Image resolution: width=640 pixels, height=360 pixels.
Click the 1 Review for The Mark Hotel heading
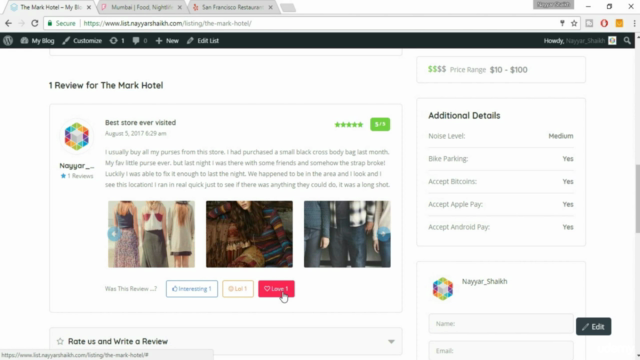(x=106, y=85)
